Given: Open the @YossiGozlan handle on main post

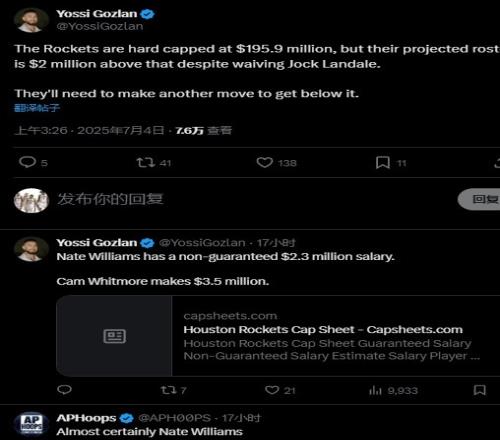Looking at the screenshot, I should 100,26.
